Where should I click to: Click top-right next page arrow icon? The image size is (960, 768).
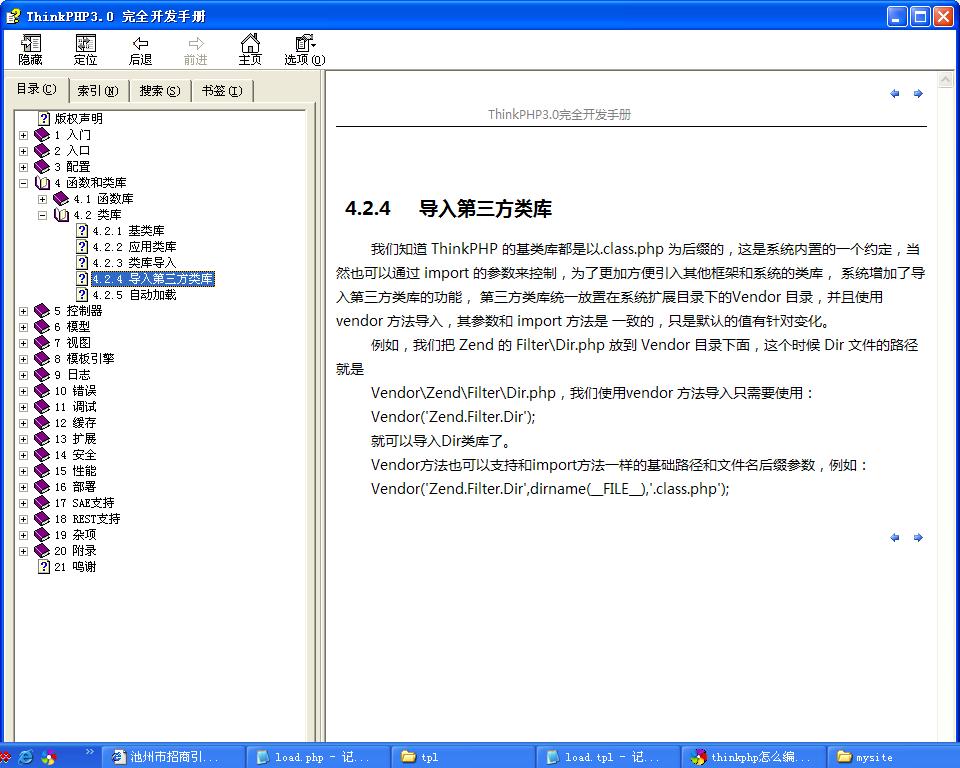(918, 94)
